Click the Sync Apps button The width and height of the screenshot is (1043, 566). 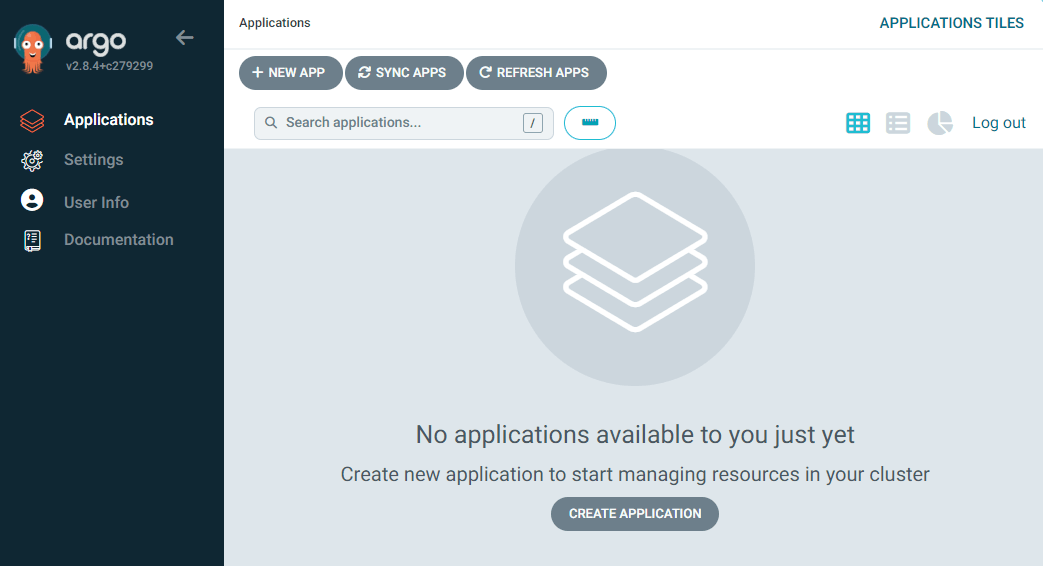coord(404,72)
